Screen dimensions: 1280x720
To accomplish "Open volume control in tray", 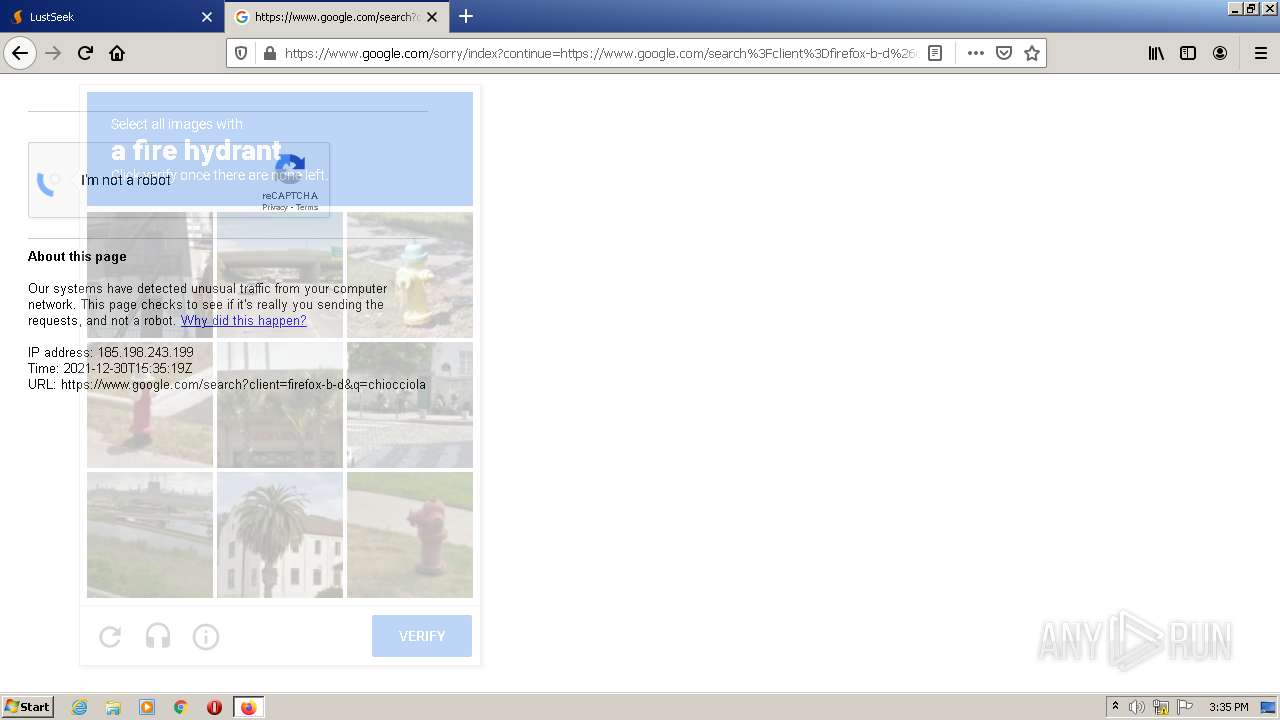I will [1137, 707].
